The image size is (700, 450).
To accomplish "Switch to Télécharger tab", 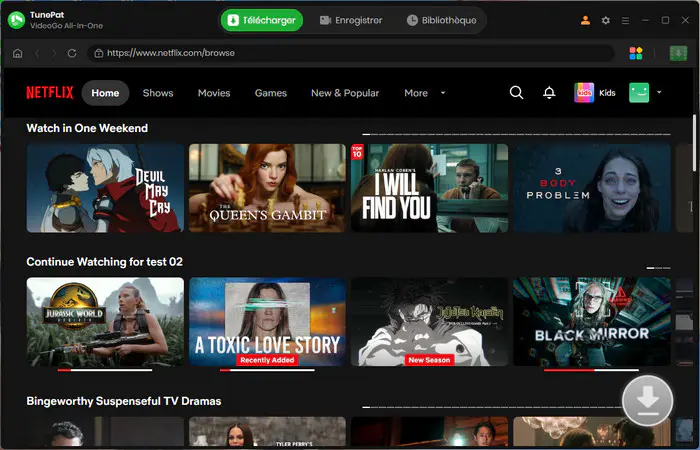I will [262, 21].
